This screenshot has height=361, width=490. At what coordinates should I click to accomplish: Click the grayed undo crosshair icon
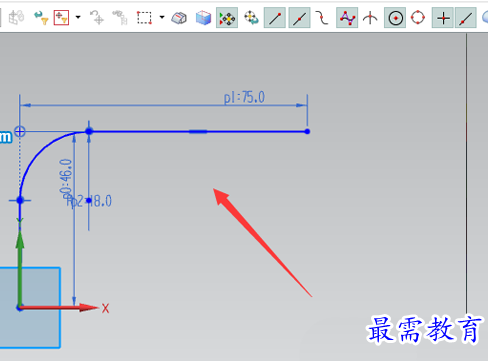pyautogui.click(x=97, y=17)
